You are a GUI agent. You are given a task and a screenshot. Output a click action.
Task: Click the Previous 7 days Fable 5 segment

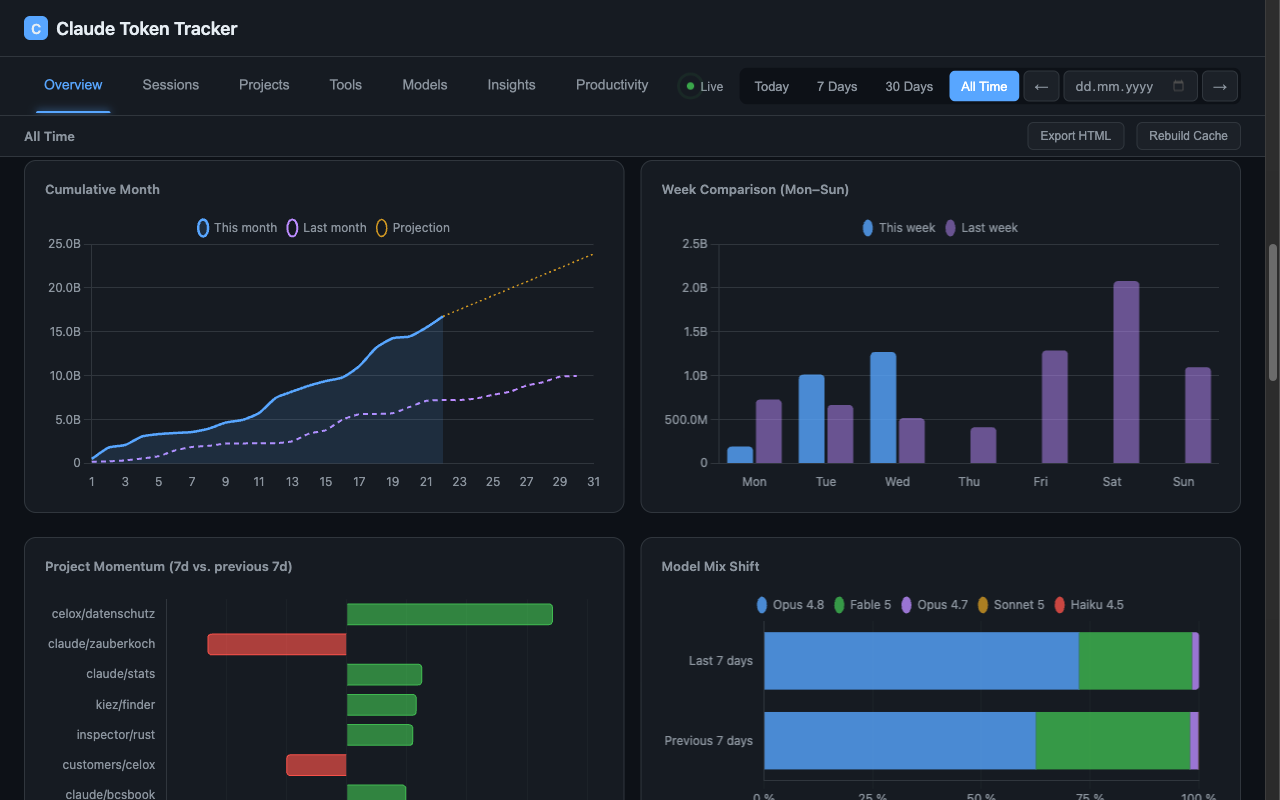click(x=1113, y=741)
